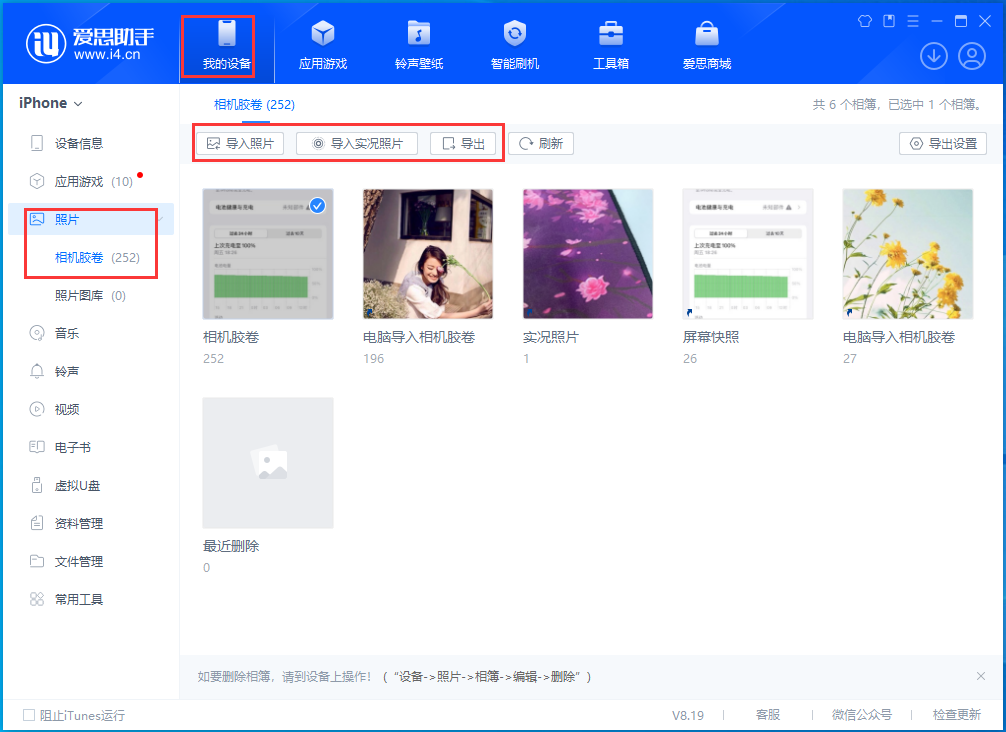Open the hamburger menu in title bar
Screen dimensions: 1006x732
(912, 20)
